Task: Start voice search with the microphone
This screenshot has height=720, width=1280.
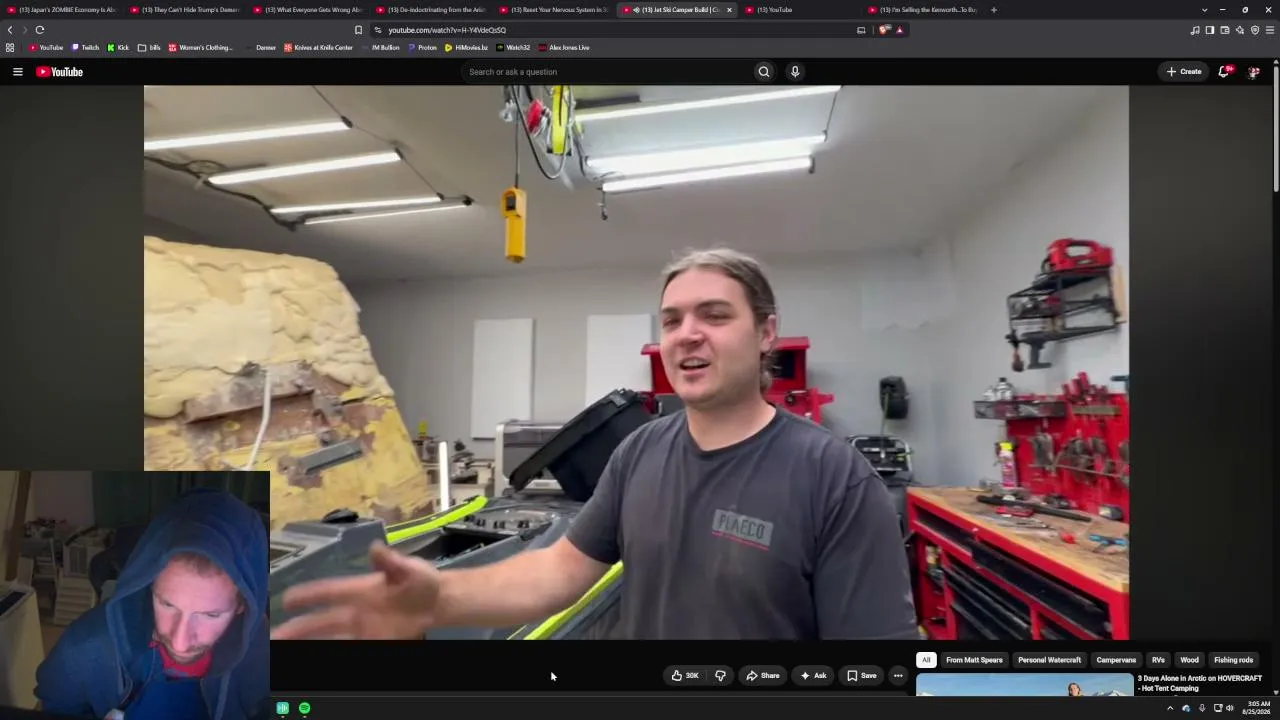Action: click(x=795, y=72)
